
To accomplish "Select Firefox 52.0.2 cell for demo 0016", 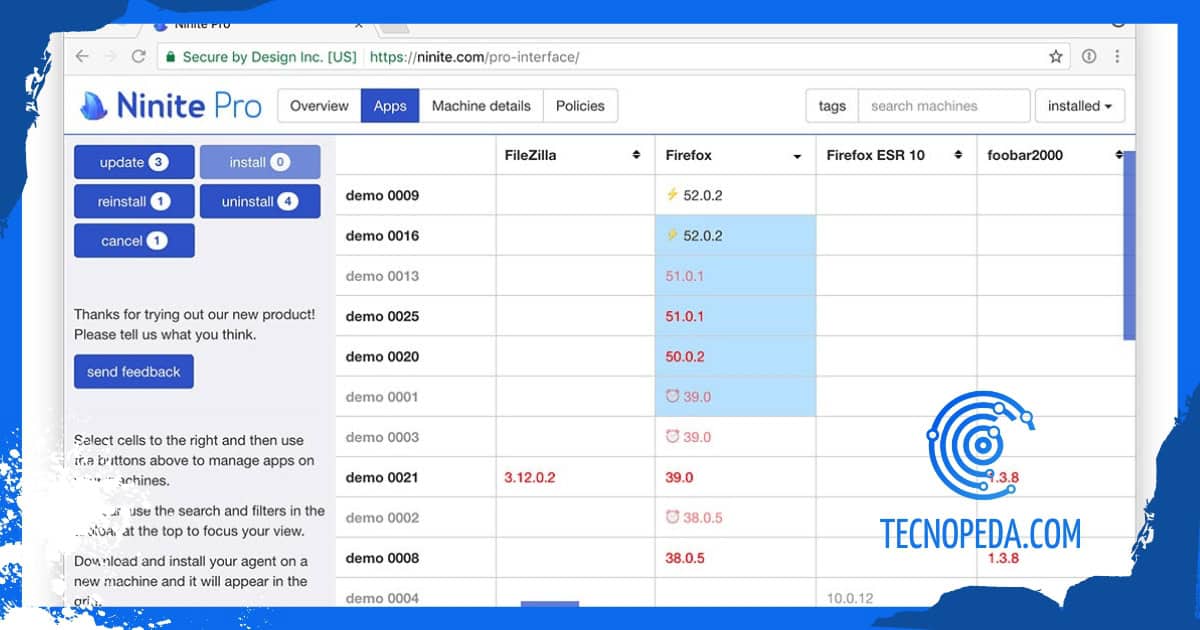I will click(735, 236).
